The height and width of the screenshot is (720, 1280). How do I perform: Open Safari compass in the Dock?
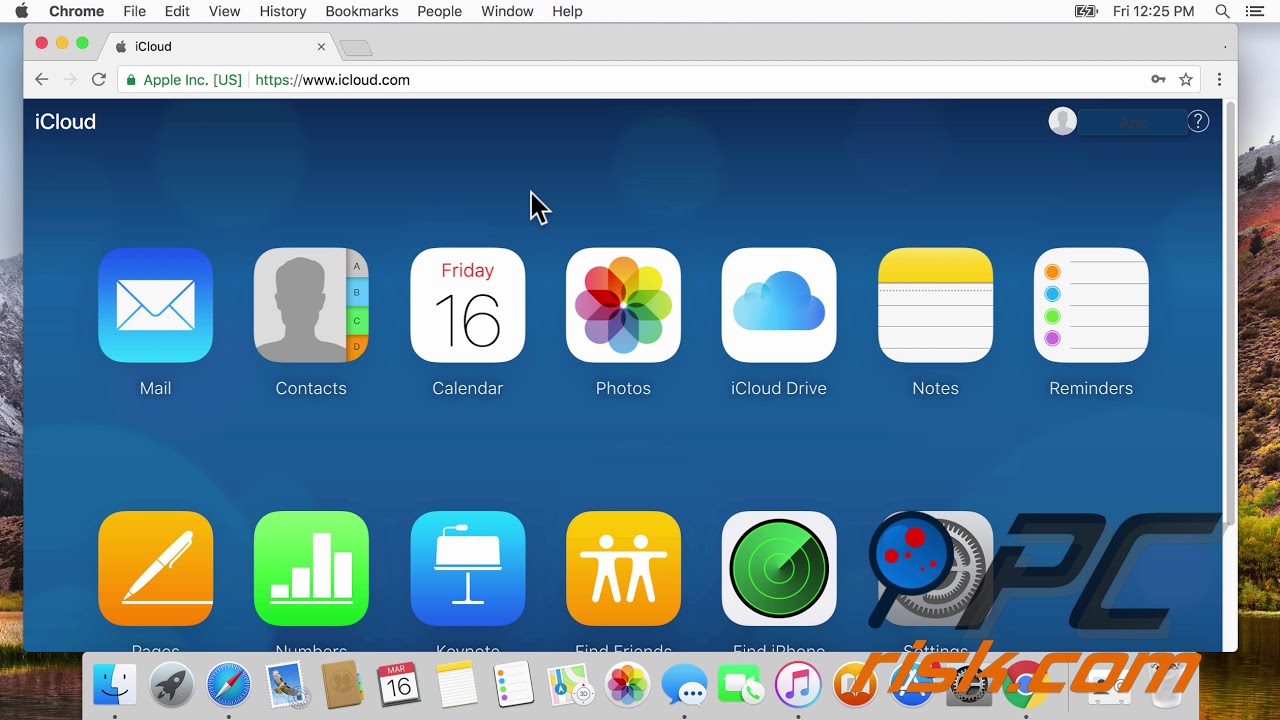coord(228,686)
